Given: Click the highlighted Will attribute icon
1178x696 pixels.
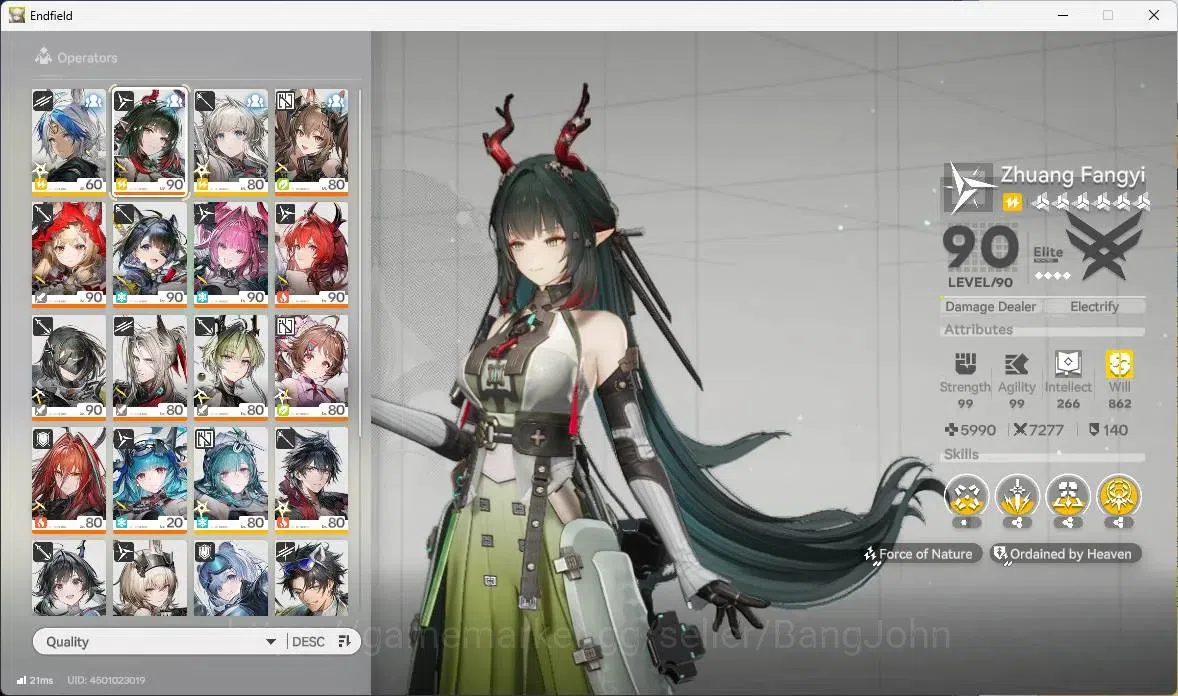Looking at the screenshot, I should pyautogui.click(x=1119, y=364).
